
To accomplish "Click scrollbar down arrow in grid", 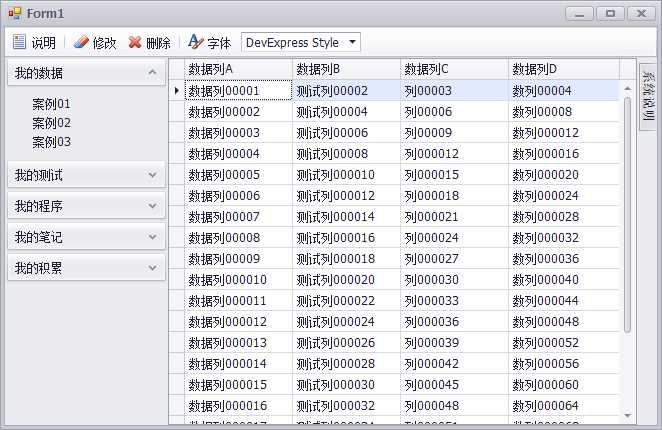I will pos(627,416).
